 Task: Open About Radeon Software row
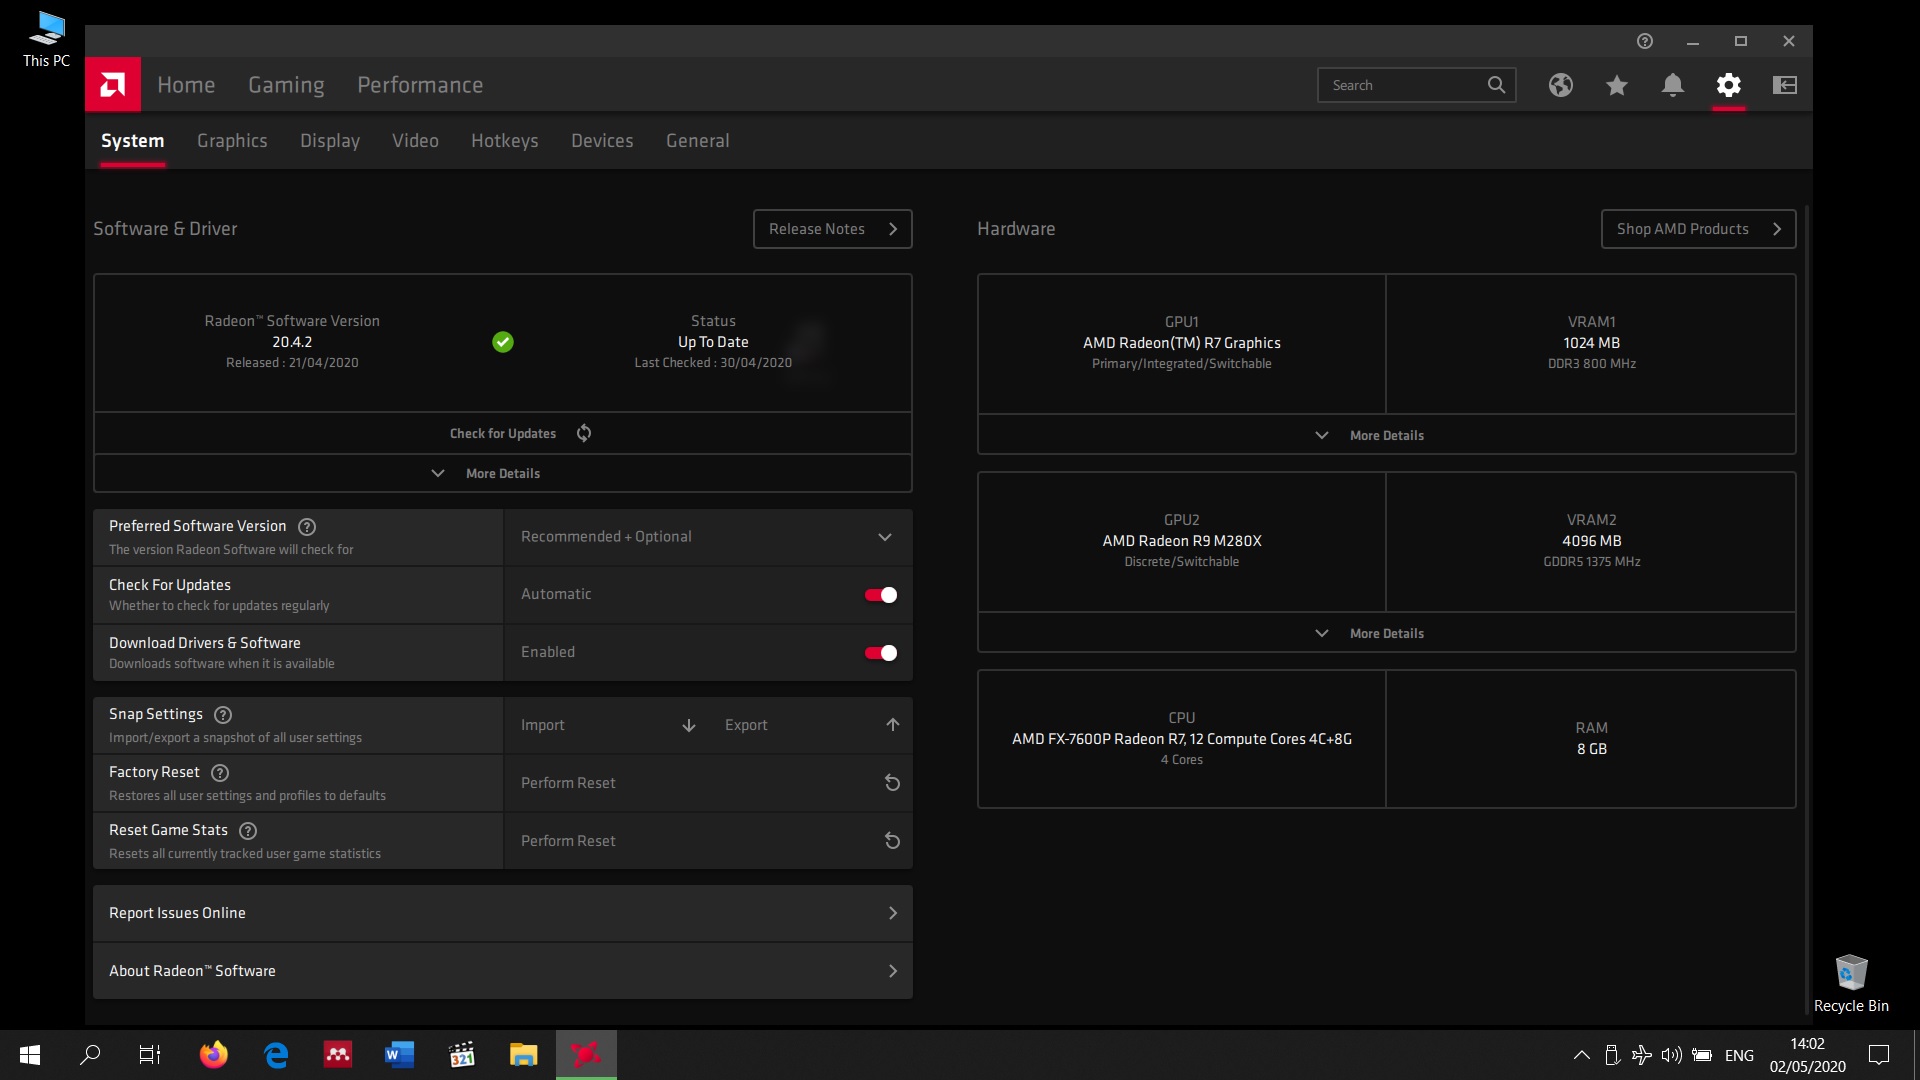click(503, 971)
